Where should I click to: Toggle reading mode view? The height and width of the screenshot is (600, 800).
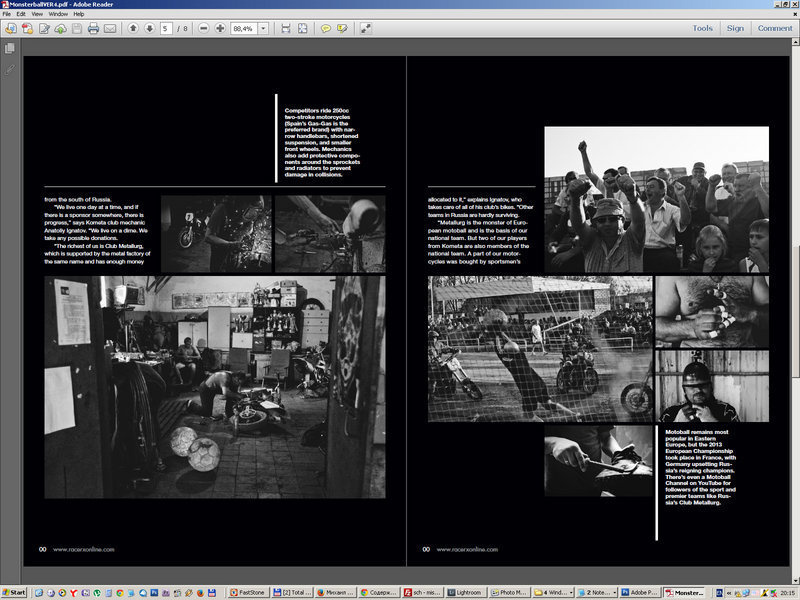[366, 28]
